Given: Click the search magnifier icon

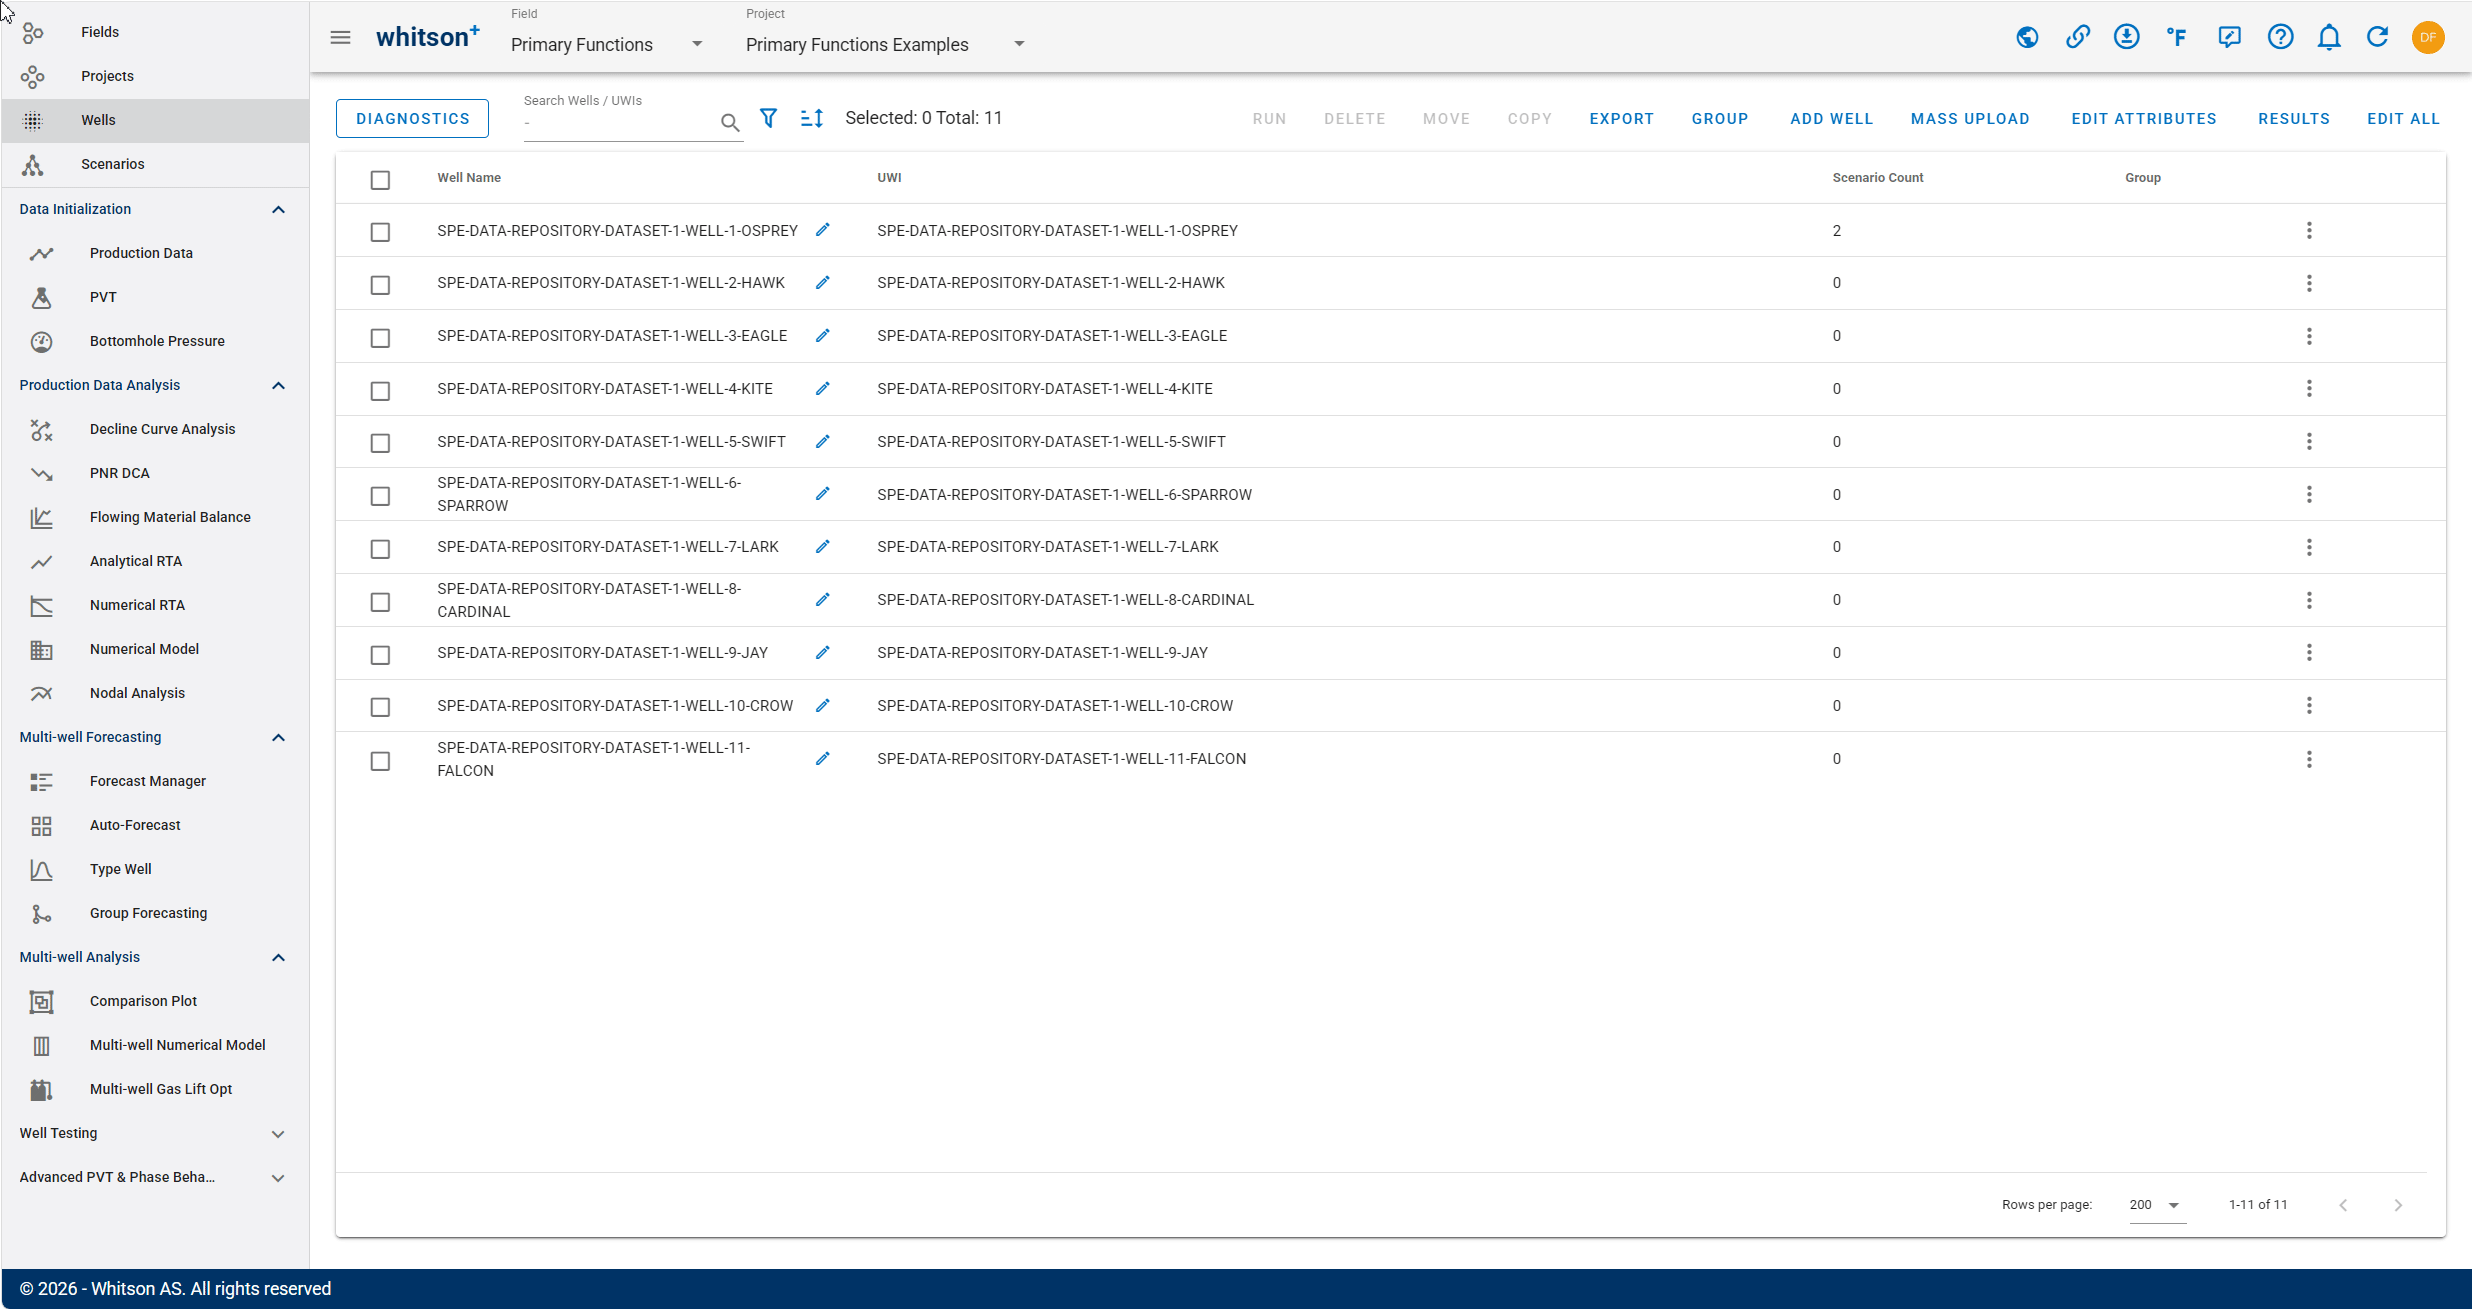Looking at the screenshot, I should [730, 122].
